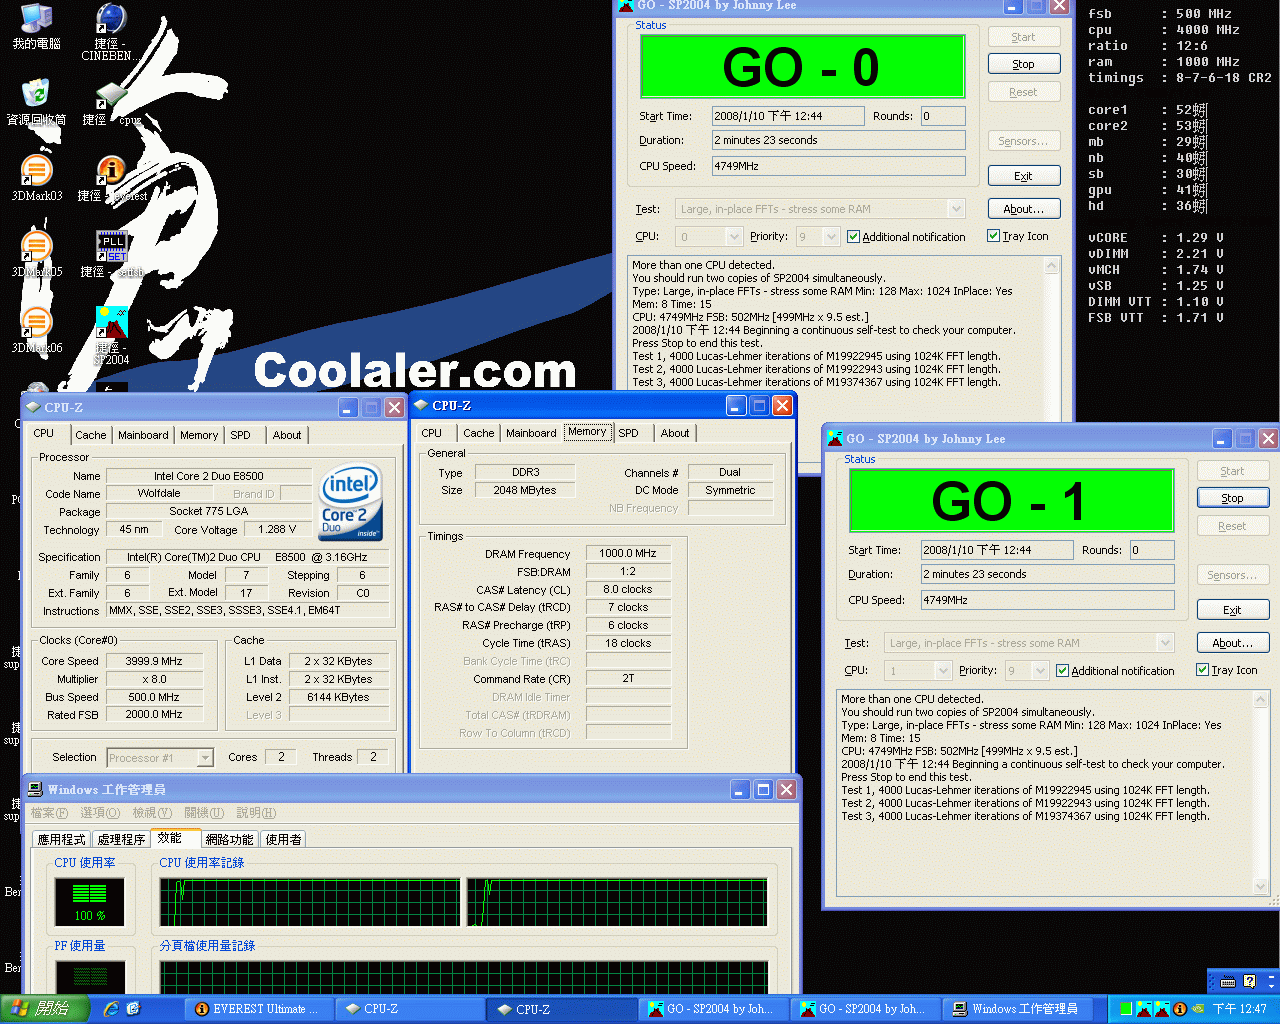Switch to 應用程式 tab in Task Manager

(62, 840)
